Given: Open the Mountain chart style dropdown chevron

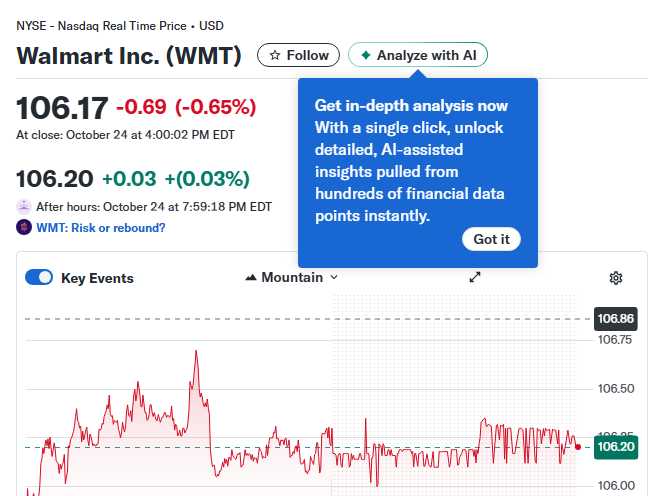Looking at the screenshot, I should pos(334,278).
